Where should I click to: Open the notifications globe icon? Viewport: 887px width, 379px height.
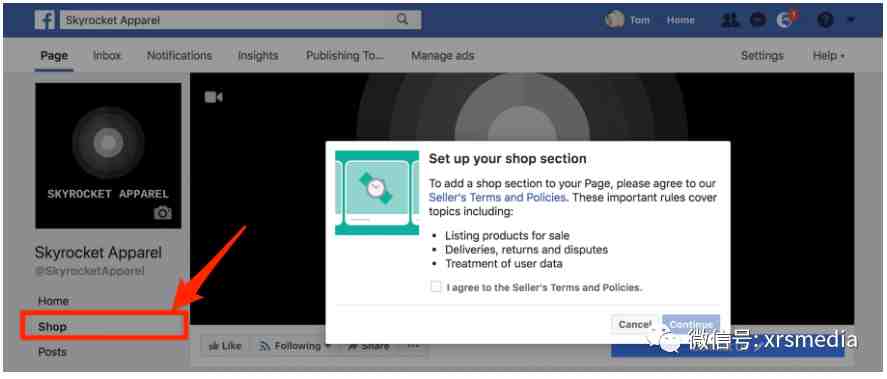pos(786,20)
